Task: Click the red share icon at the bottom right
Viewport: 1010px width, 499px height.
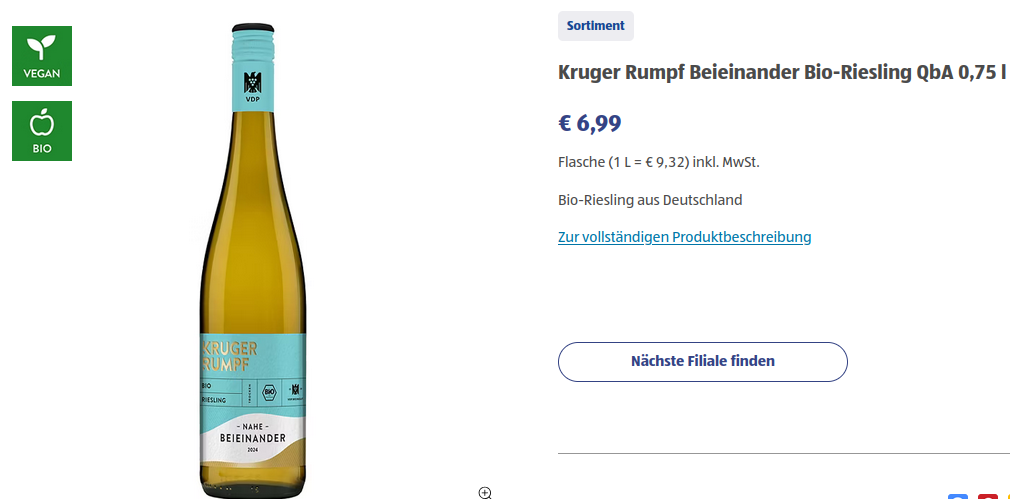Action: coord(988,496)
